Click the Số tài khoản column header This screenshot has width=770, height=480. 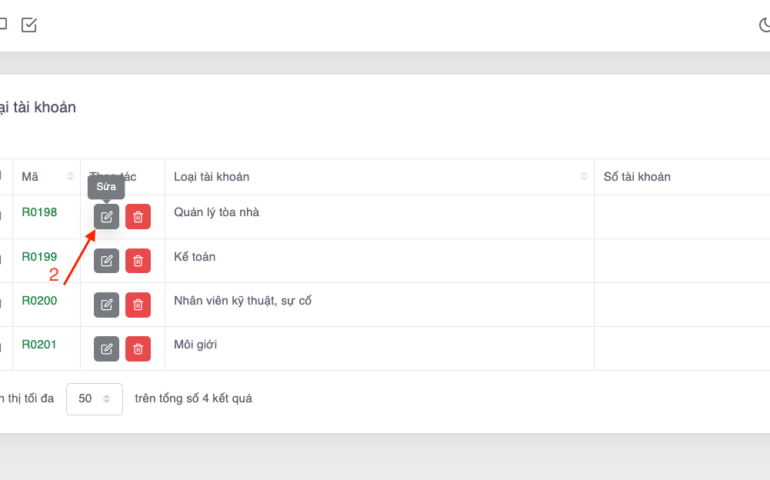pyautogui.click(x=637, y=177)
